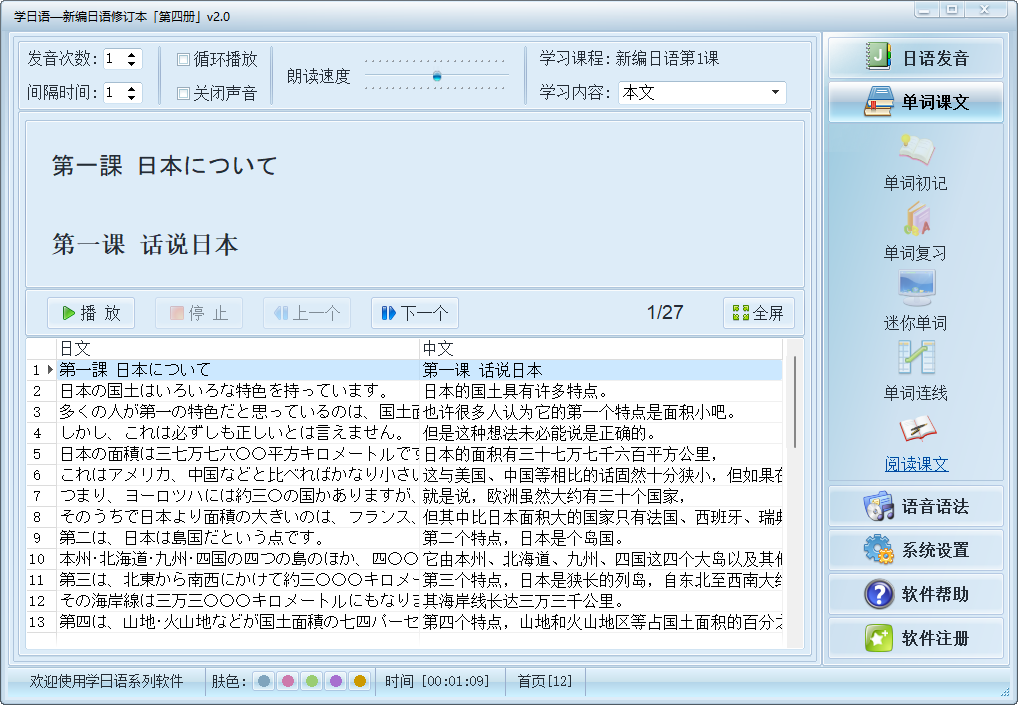The width and height of the screenshot is (1018, 705).
Task: Open the 阅读课文 link
Action: coord(916,464)
